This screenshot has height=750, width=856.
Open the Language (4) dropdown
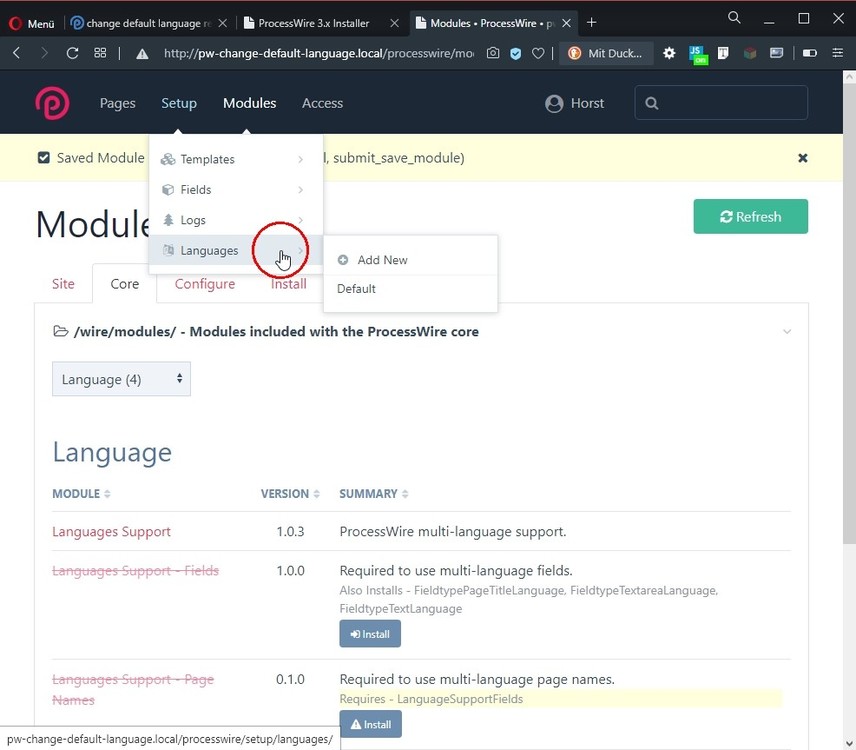[121, 379]
